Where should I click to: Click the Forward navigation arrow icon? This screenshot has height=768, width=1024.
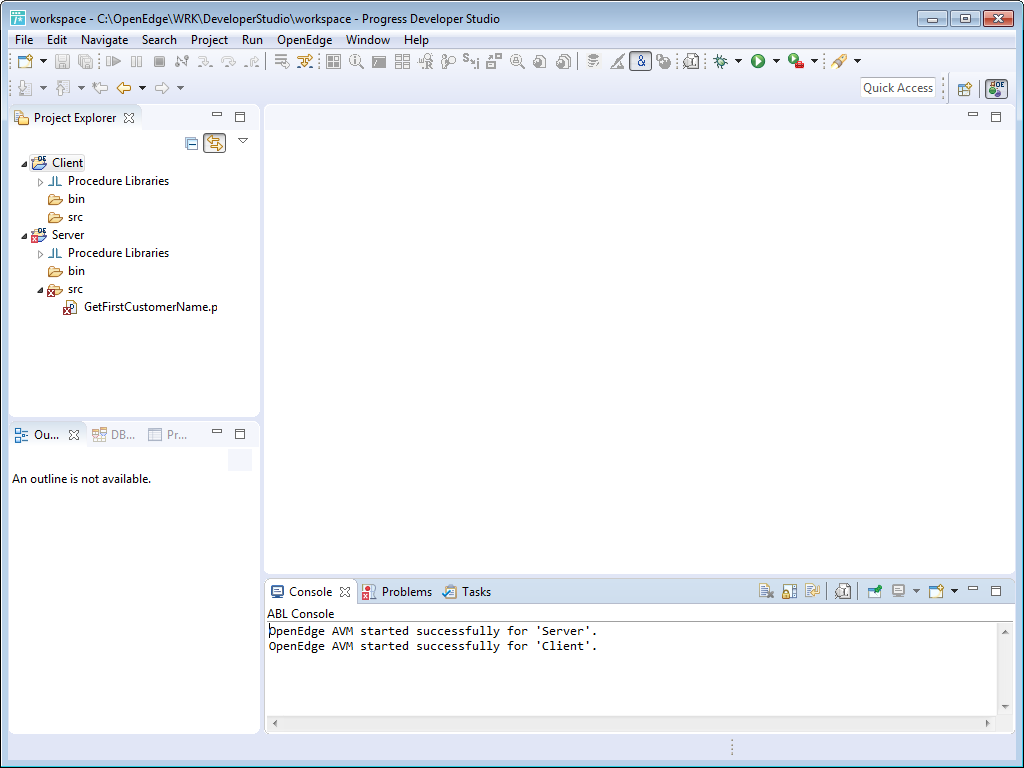click(x=161, y=88)
